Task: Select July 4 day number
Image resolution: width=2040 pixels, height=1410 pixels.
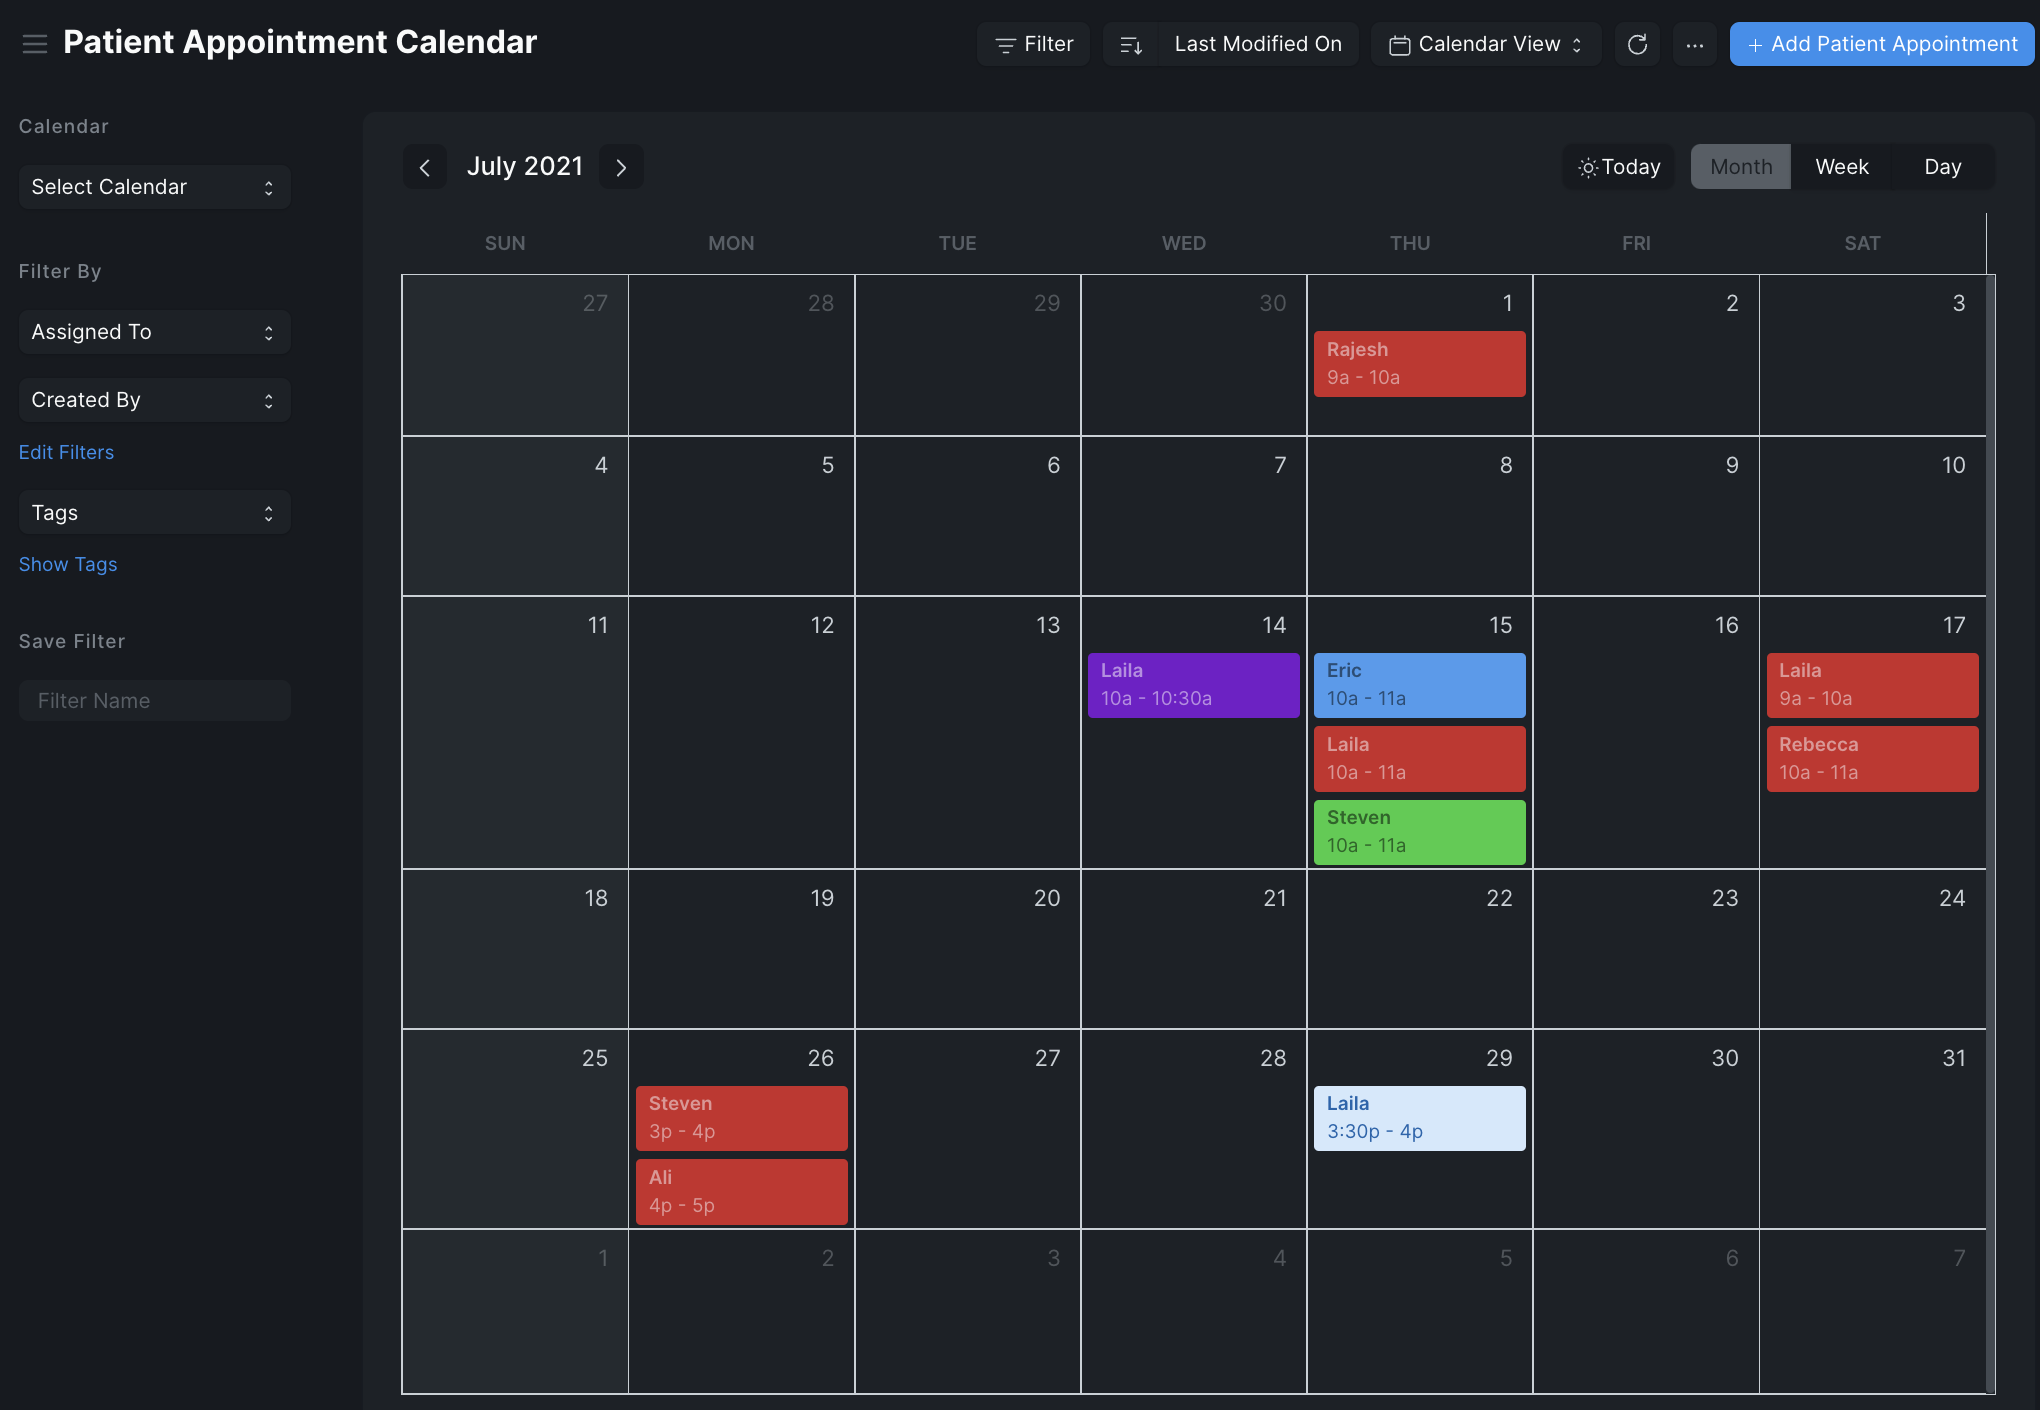Action: tap(601, 466)
